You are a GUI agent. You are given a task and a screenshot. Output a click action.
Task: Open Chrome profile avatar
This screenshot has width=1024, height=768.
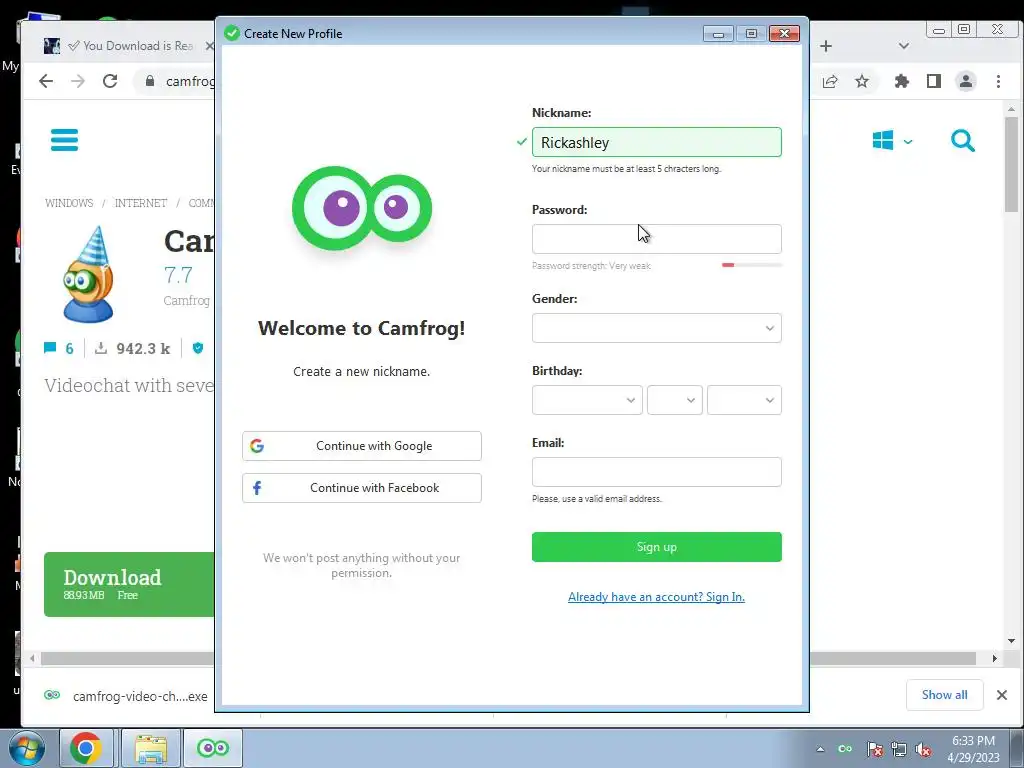(x=966, y=81)
